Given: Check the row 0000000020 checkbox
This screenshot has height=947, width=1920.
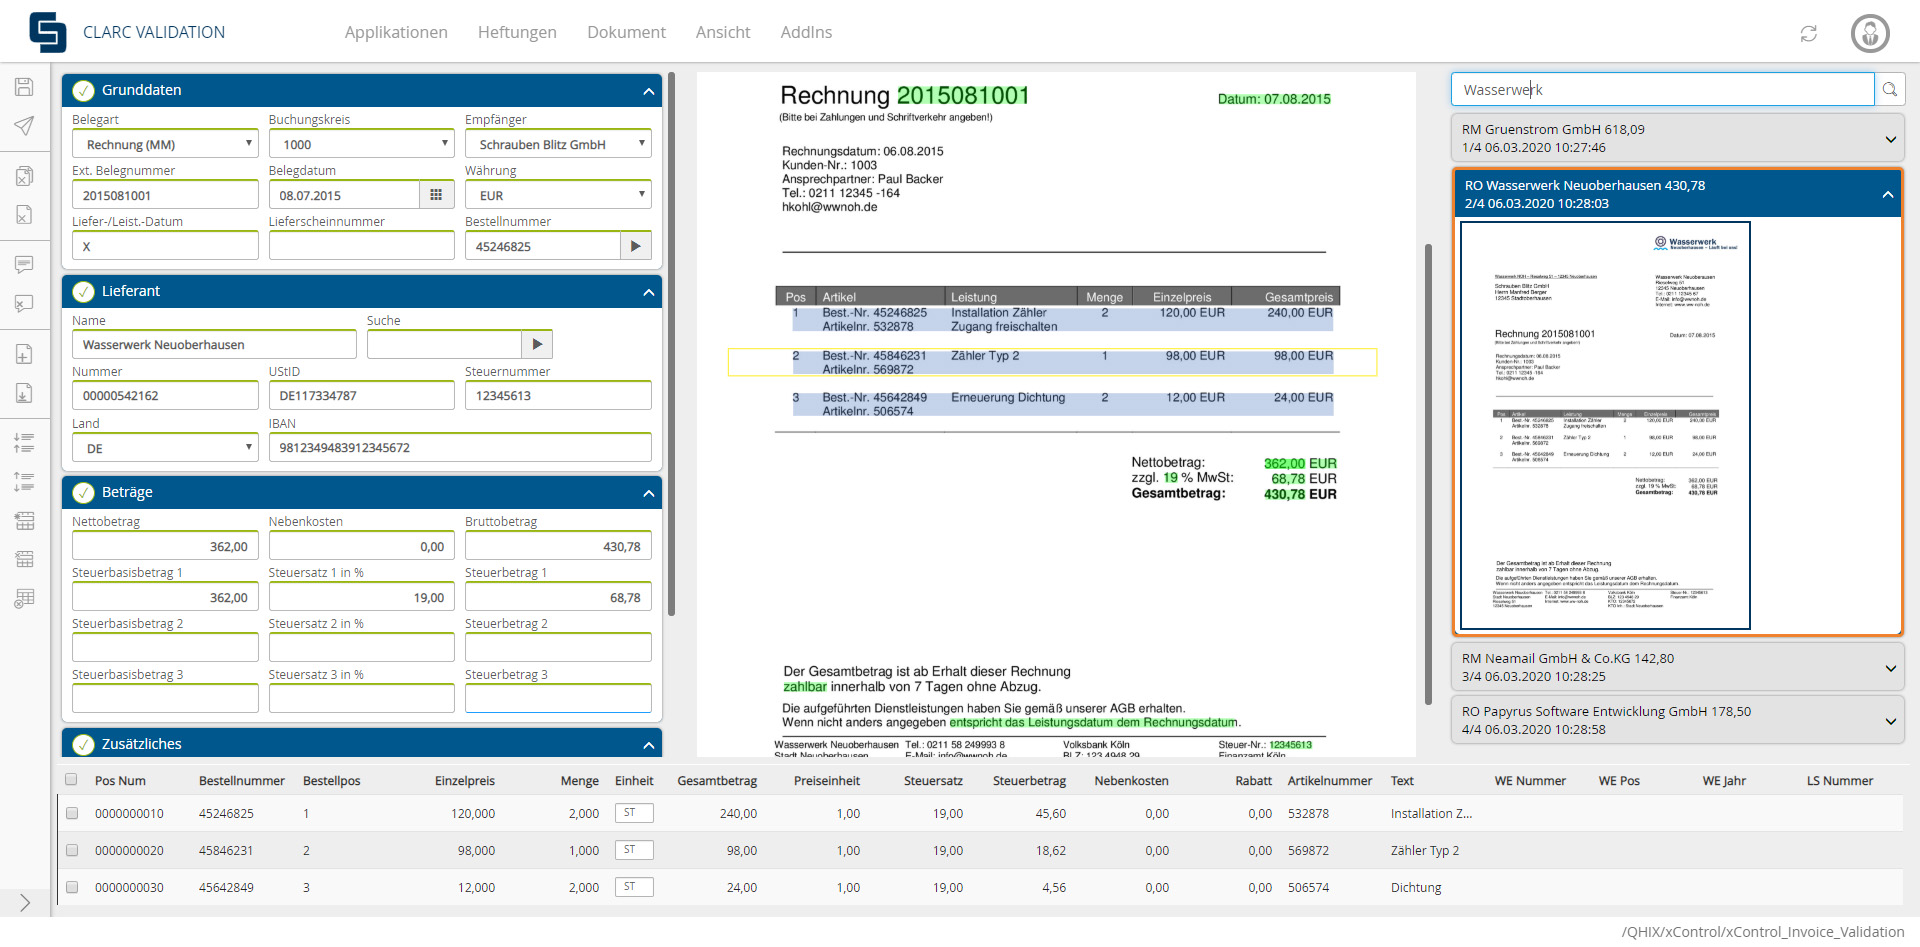Looking at the screenshot, I should 72,850.
